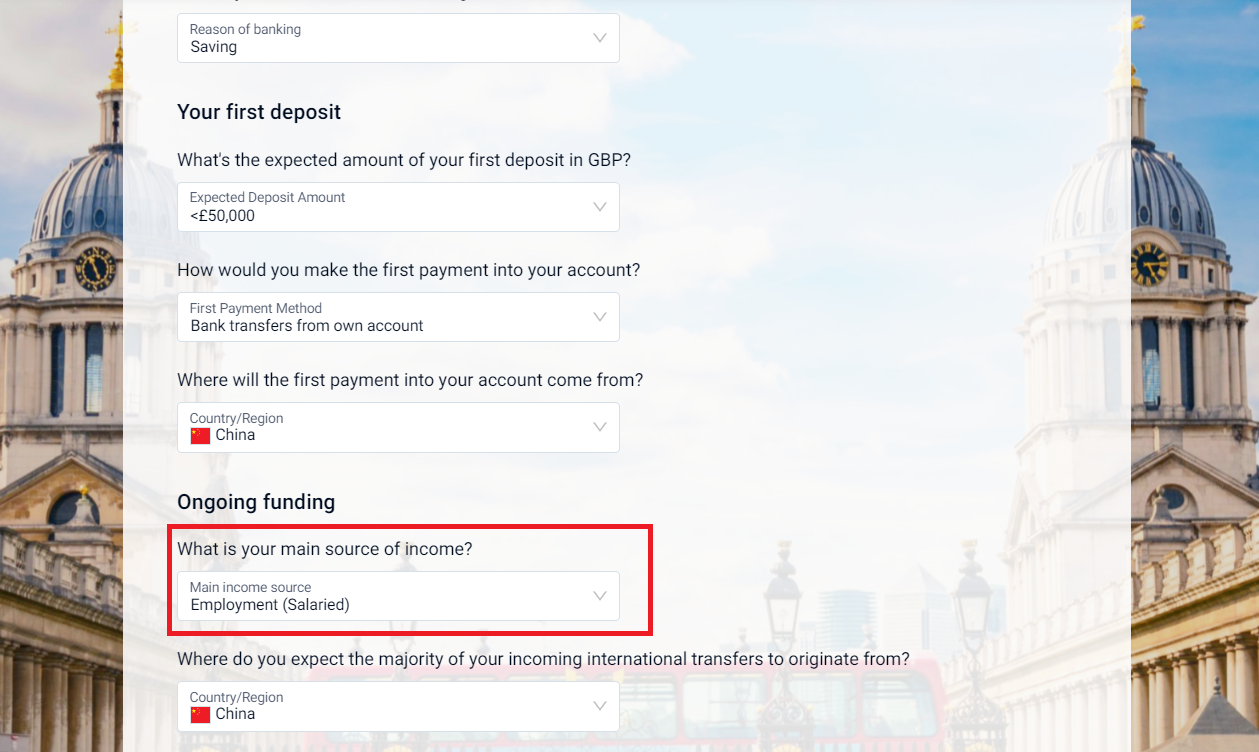Image resolution: width=1259 pixels, height=752 pixels.
Task: Click the incoming international transfers origin question text
Action: click(543, 659)
